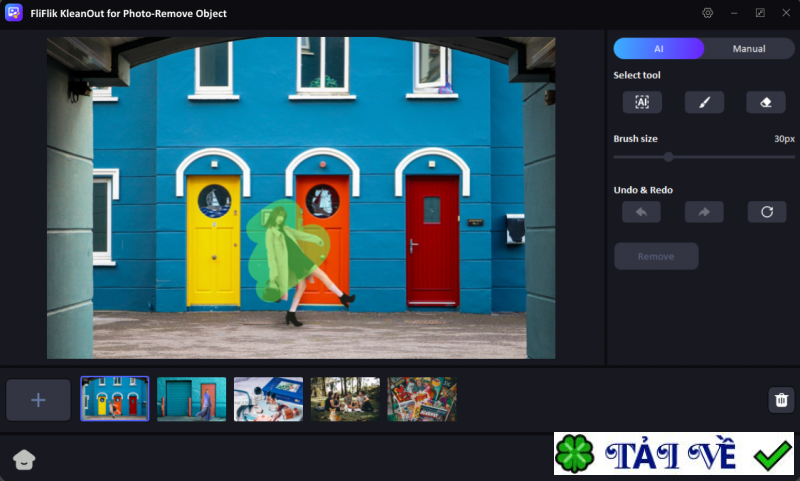
Task: Select the Eraser tool
Action: click(x=766, y=102)
